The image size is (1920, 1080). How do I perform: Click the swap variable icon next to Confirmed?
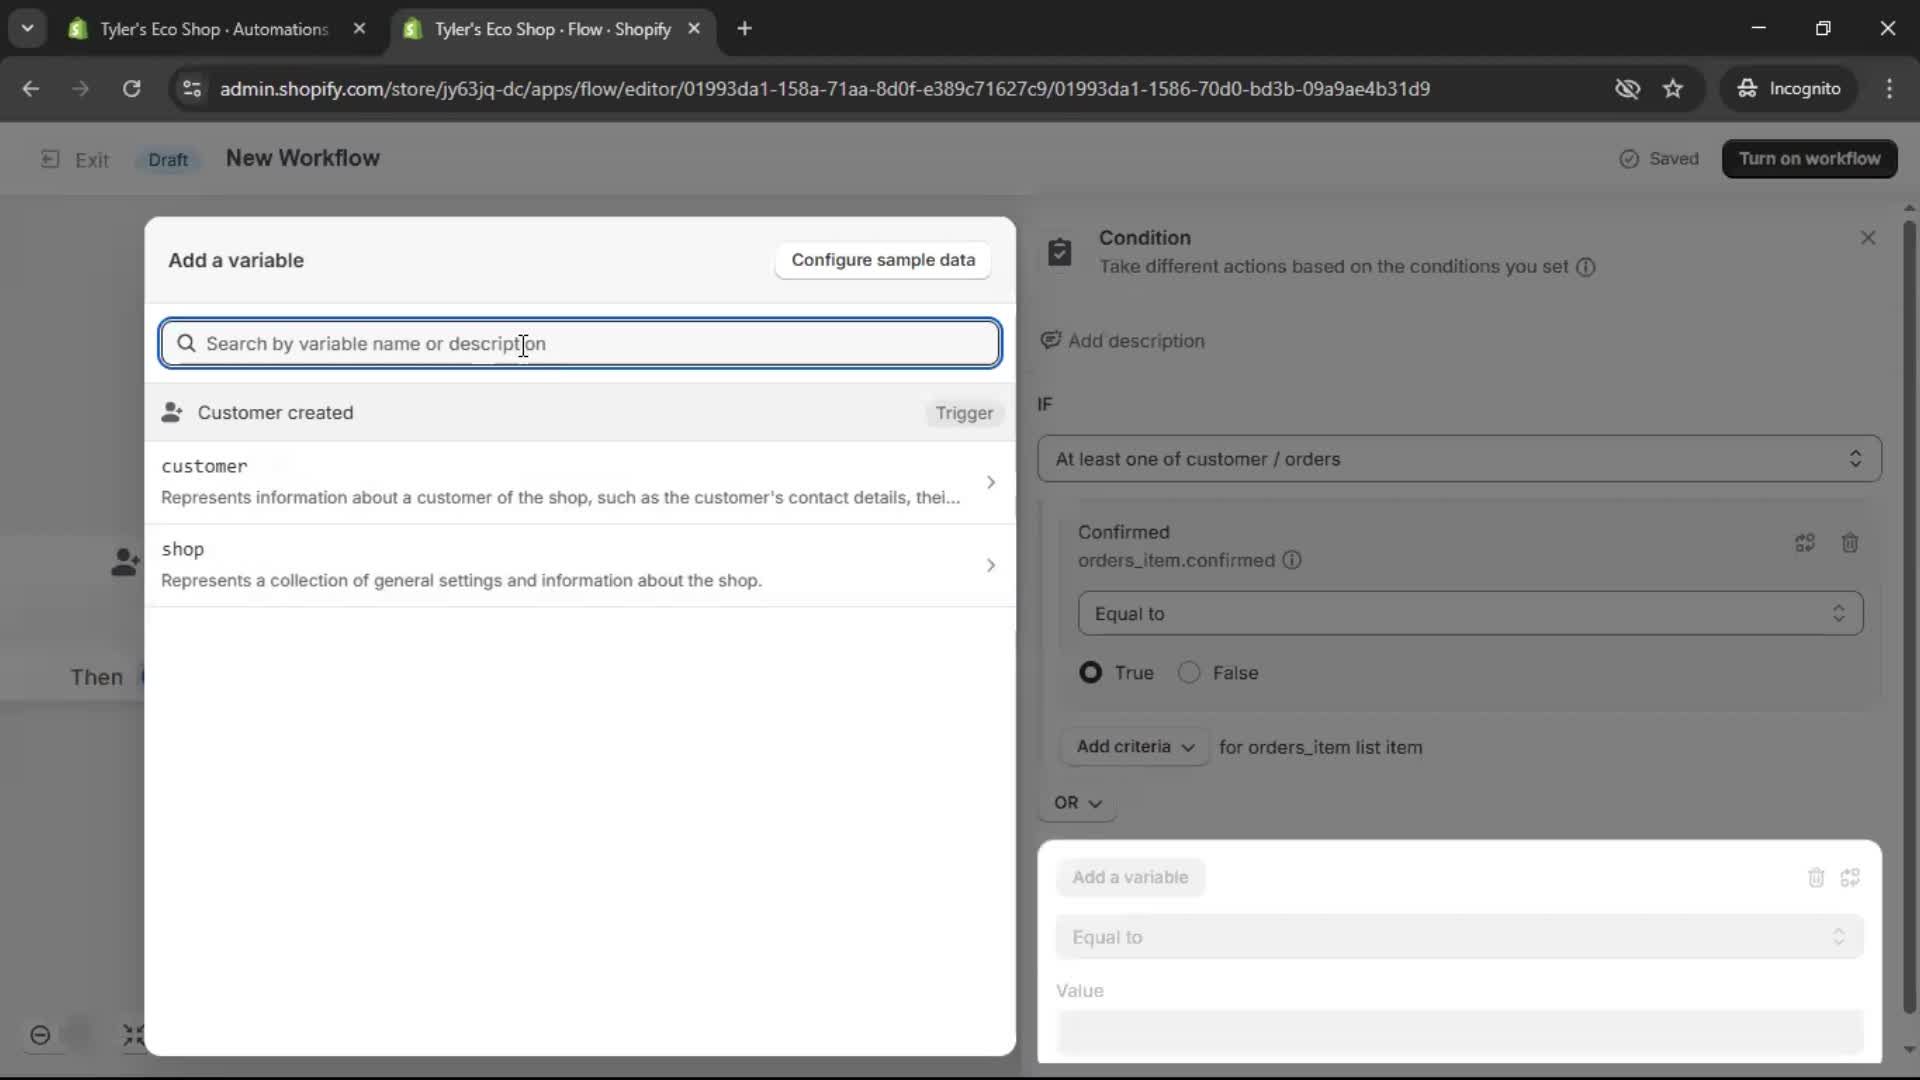click(1805, 543)
